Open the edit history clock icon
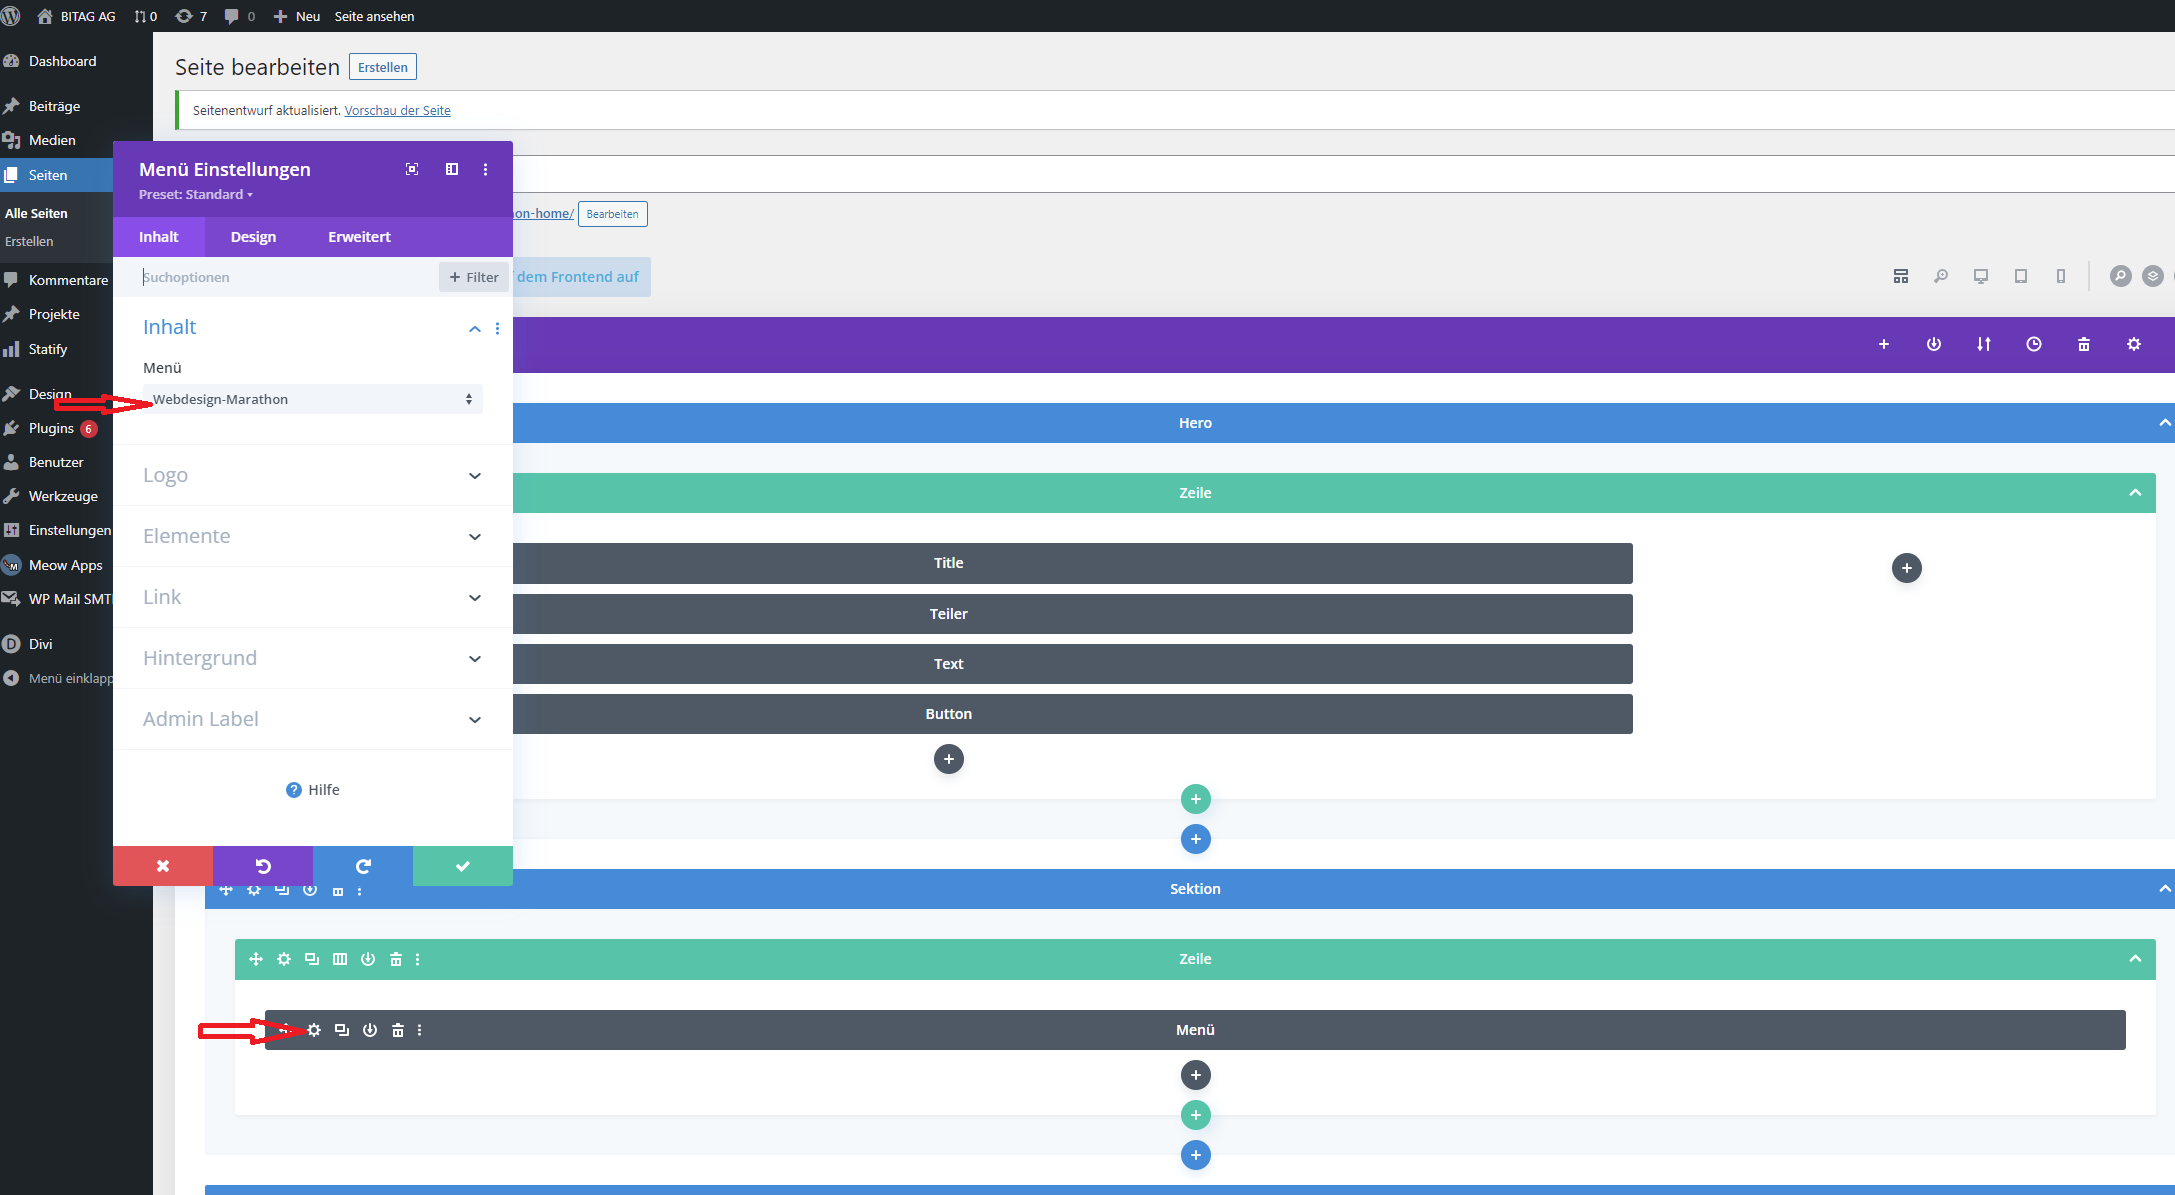Viewport: 2175px width, 1195px height. coord(2033,344)
